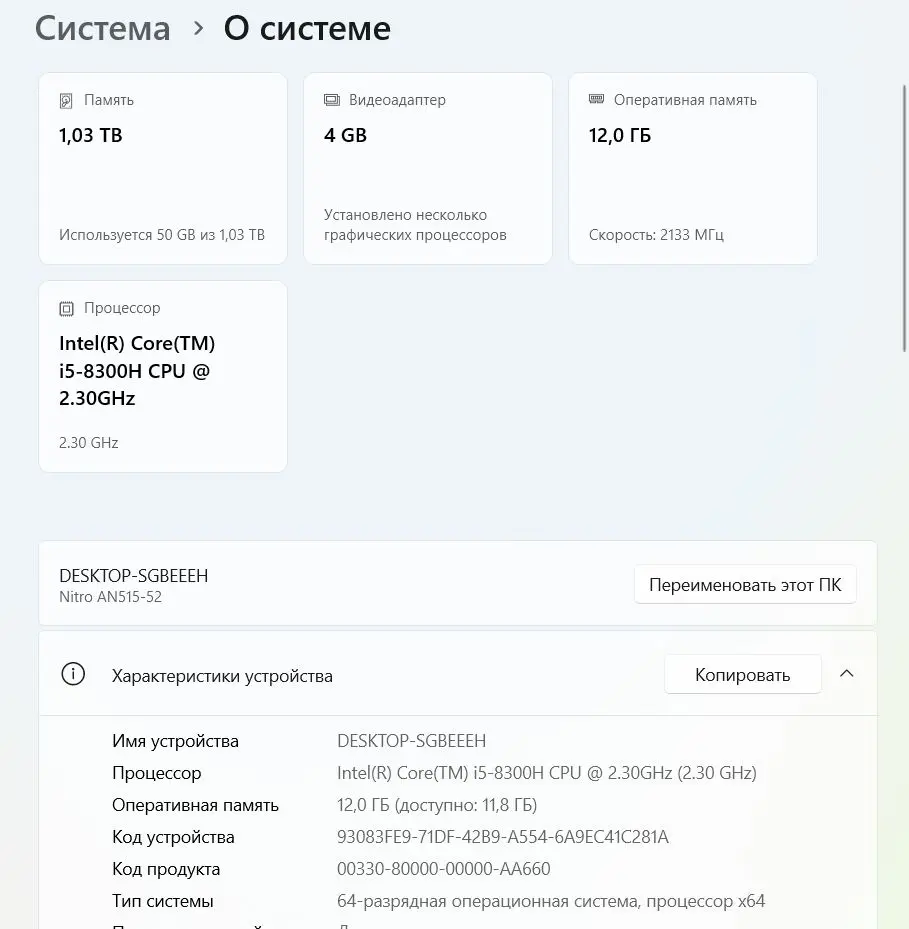
Task: Open the Видеоадаптер 4 GB card
Action: tap(428, 168)
